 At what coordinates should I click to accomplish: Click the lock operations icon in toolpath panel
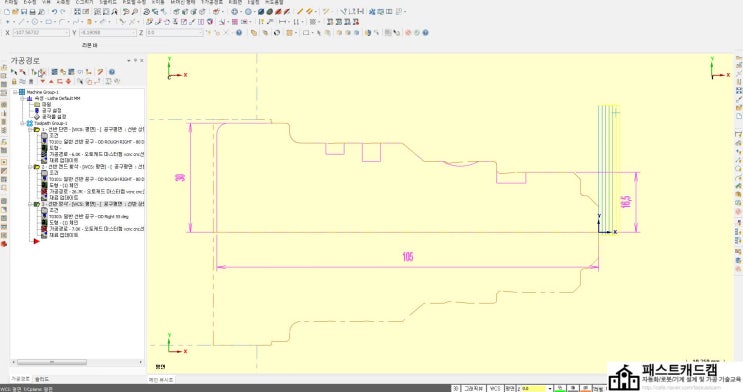[x=14, y=82]
